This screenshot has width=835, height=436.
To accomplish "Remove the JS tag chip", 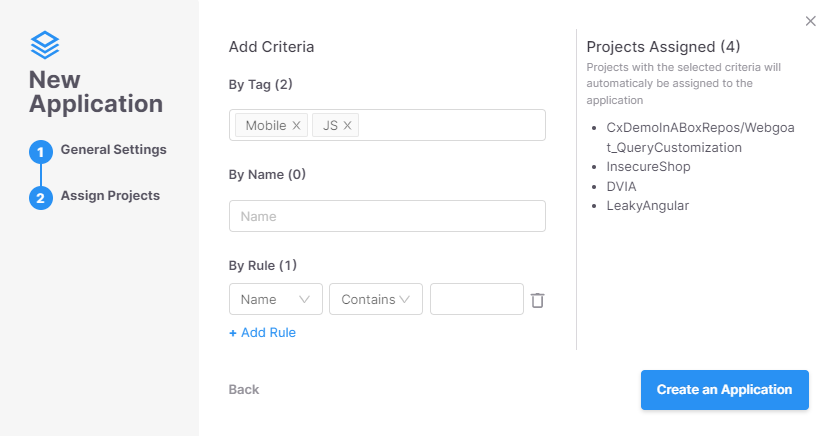I will point(347,126).
